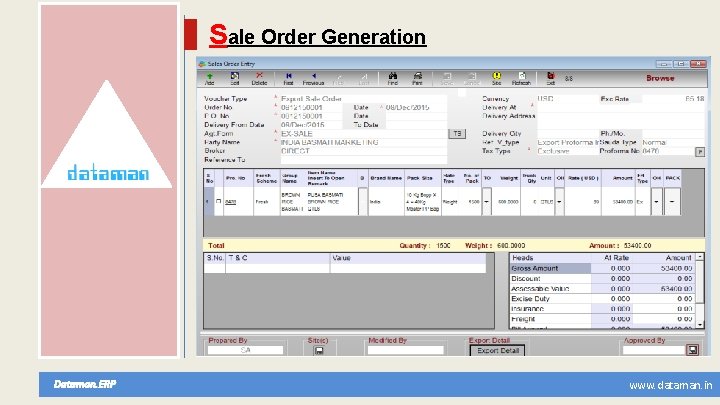
Task: Click the Brand Name column header
Action: coord(386,178)
